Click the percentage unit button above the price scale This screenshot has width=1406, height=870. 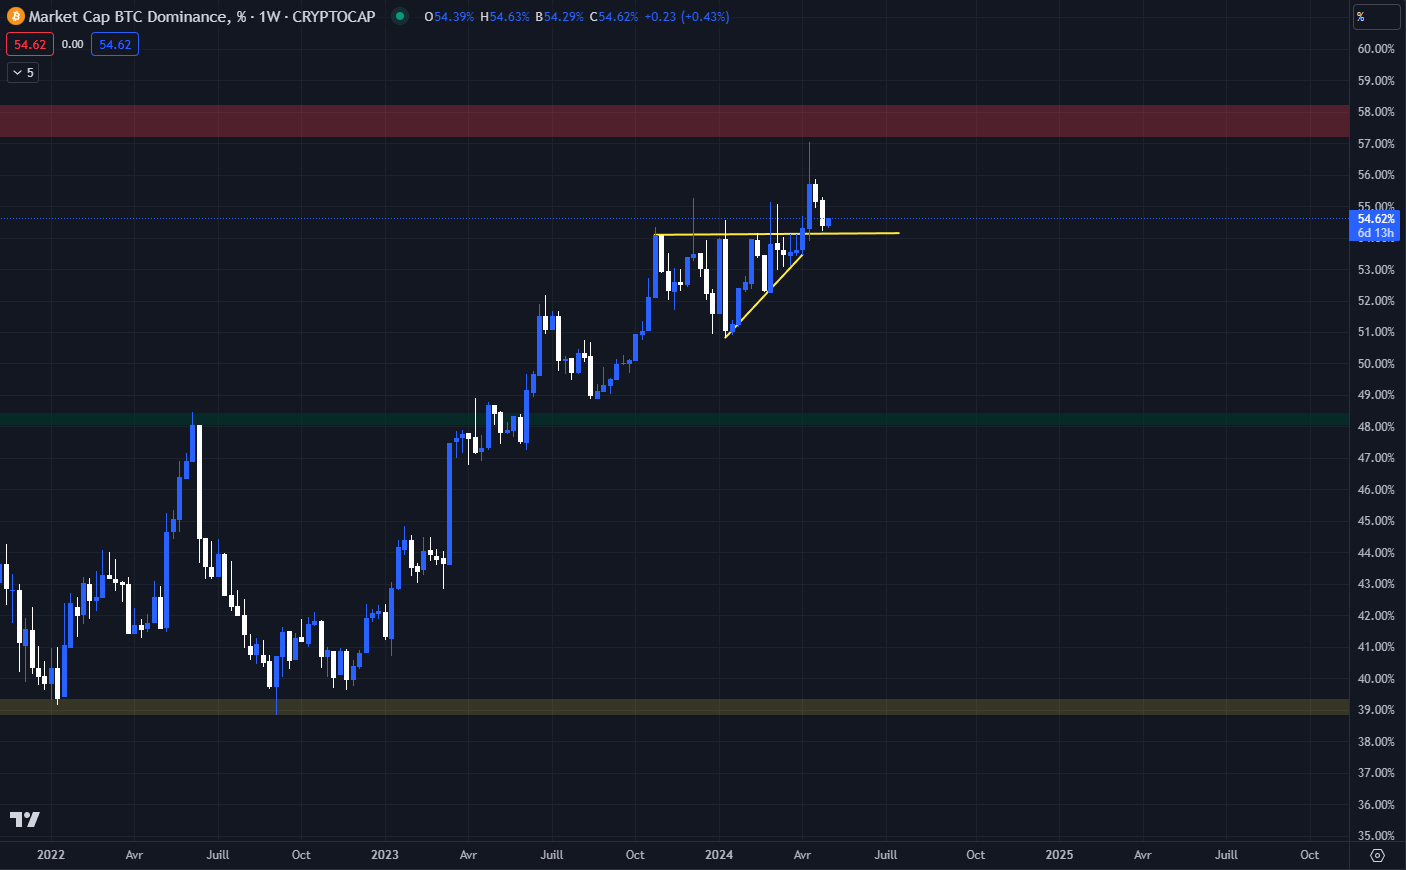[1376, 16]
